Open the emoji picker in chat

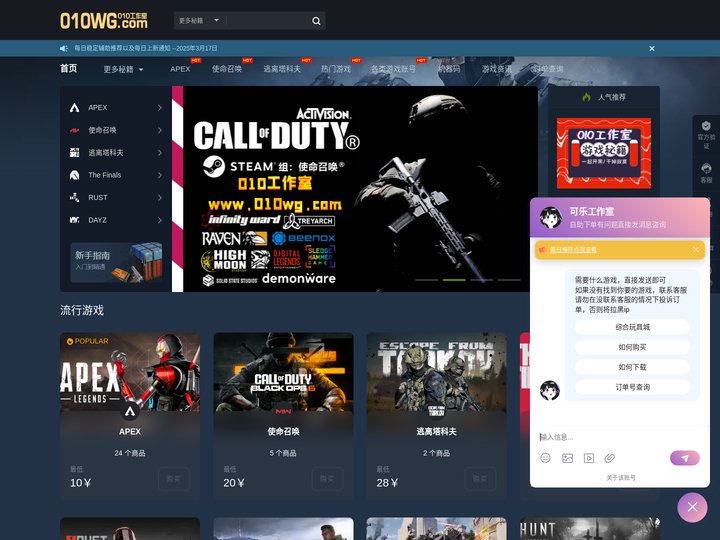pos(545,458)
